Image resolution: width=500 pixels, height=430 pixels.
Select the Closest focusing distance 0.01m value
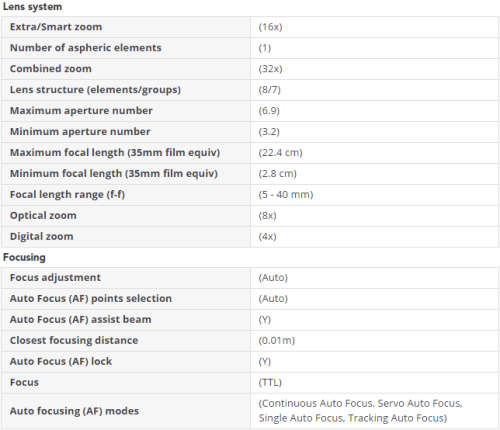tap(277, 341)
